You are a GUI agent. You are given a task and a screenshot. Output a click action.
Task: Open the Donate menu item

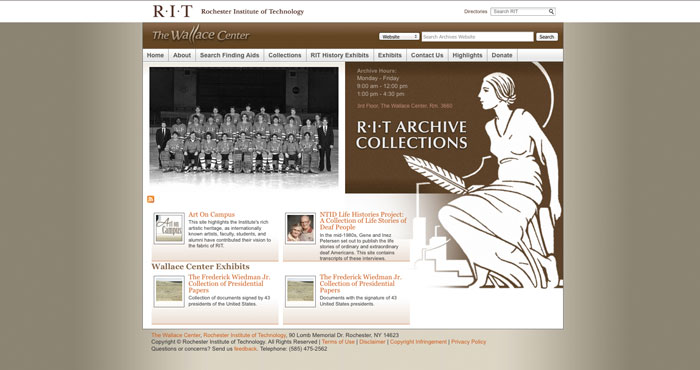(502, 55)
